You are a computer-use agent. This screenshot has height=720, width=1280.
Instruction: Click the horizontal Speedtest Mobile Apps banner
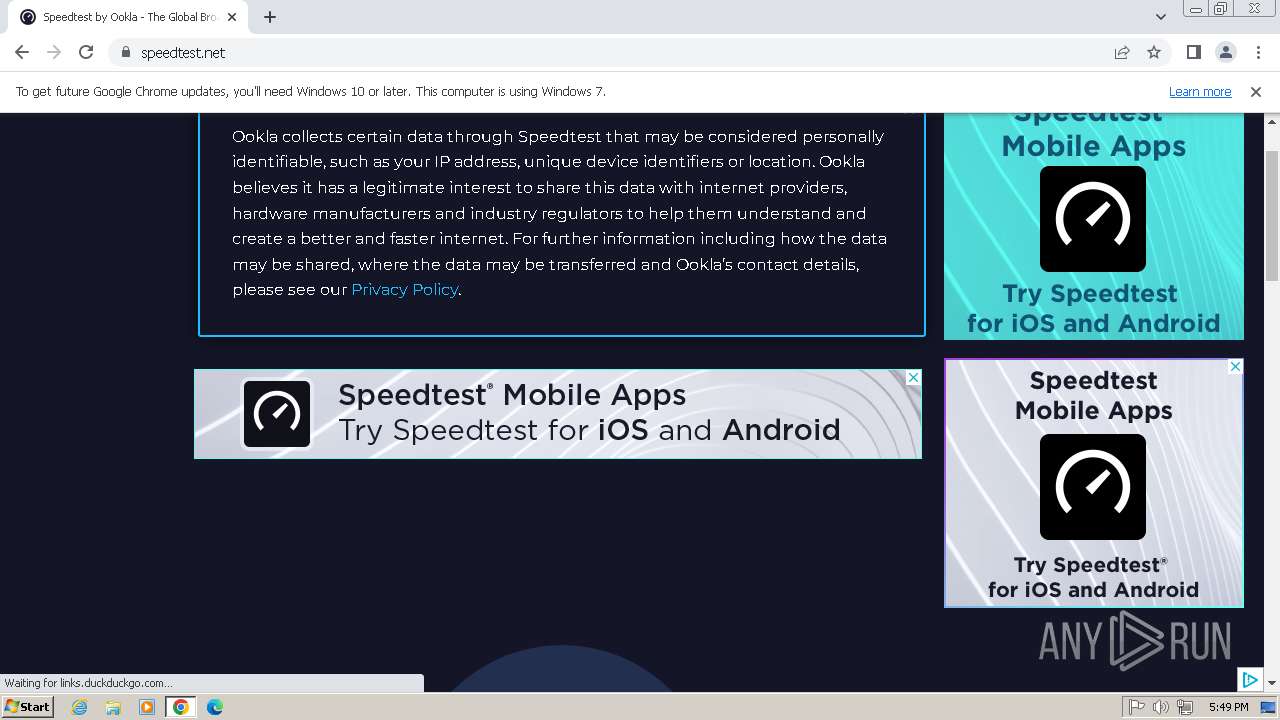point(557,414)
